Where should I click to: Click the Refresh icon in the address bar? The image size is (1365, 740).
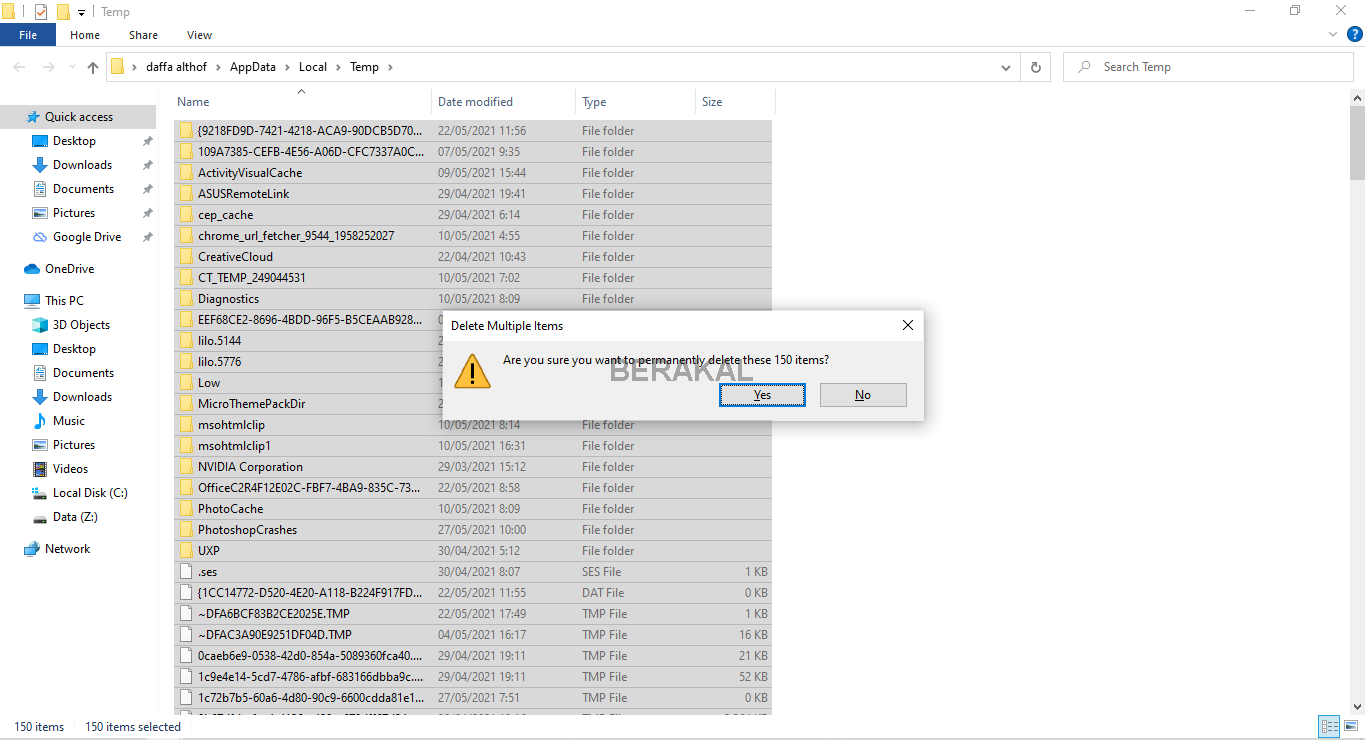tap(1035, 66)
